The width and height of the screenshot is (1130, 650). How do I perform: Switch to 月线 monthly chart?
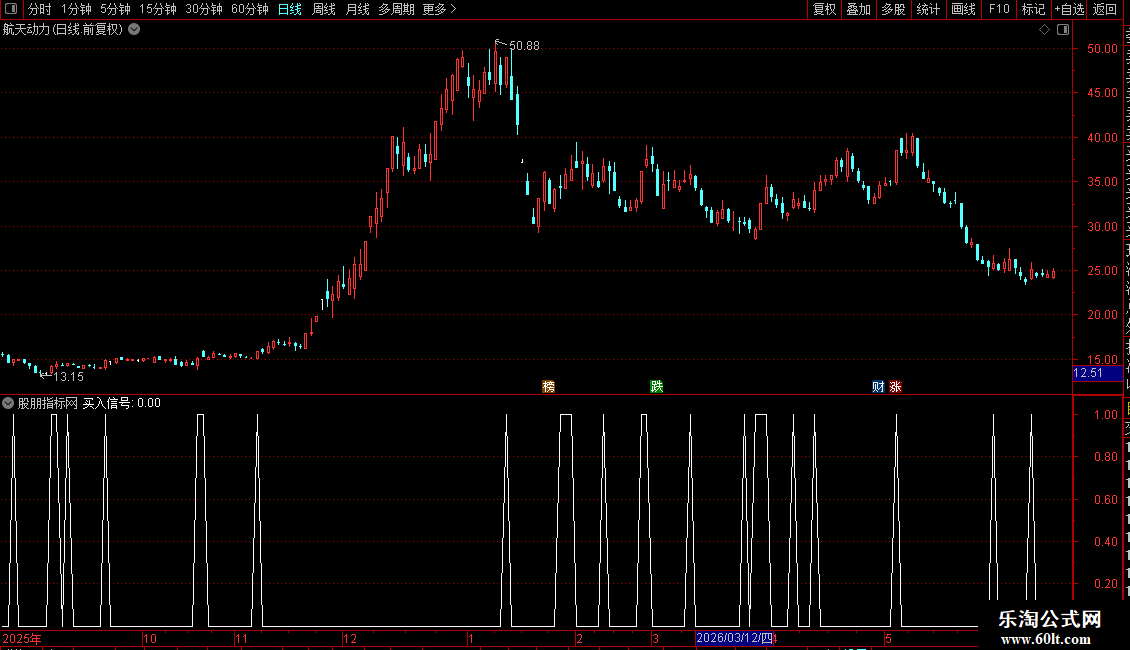(x=357, y=9)
